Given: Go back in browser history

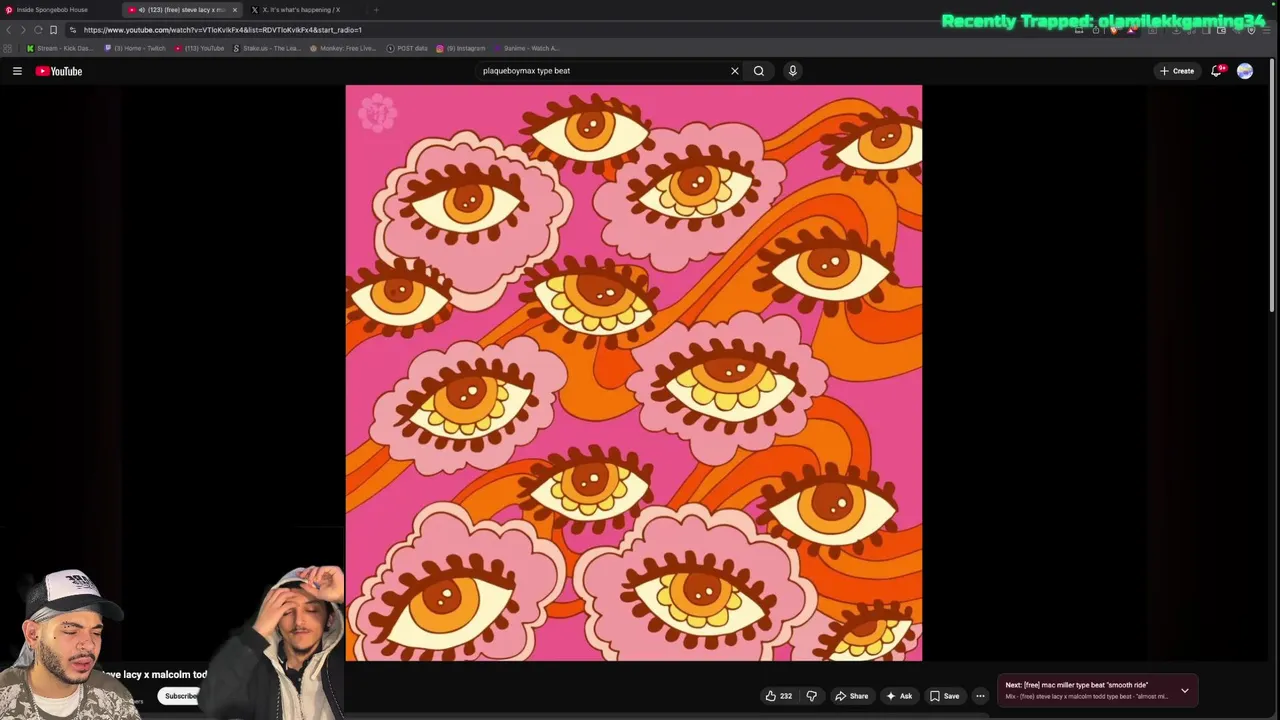Looking at the screenshot, I should (9, 30).
